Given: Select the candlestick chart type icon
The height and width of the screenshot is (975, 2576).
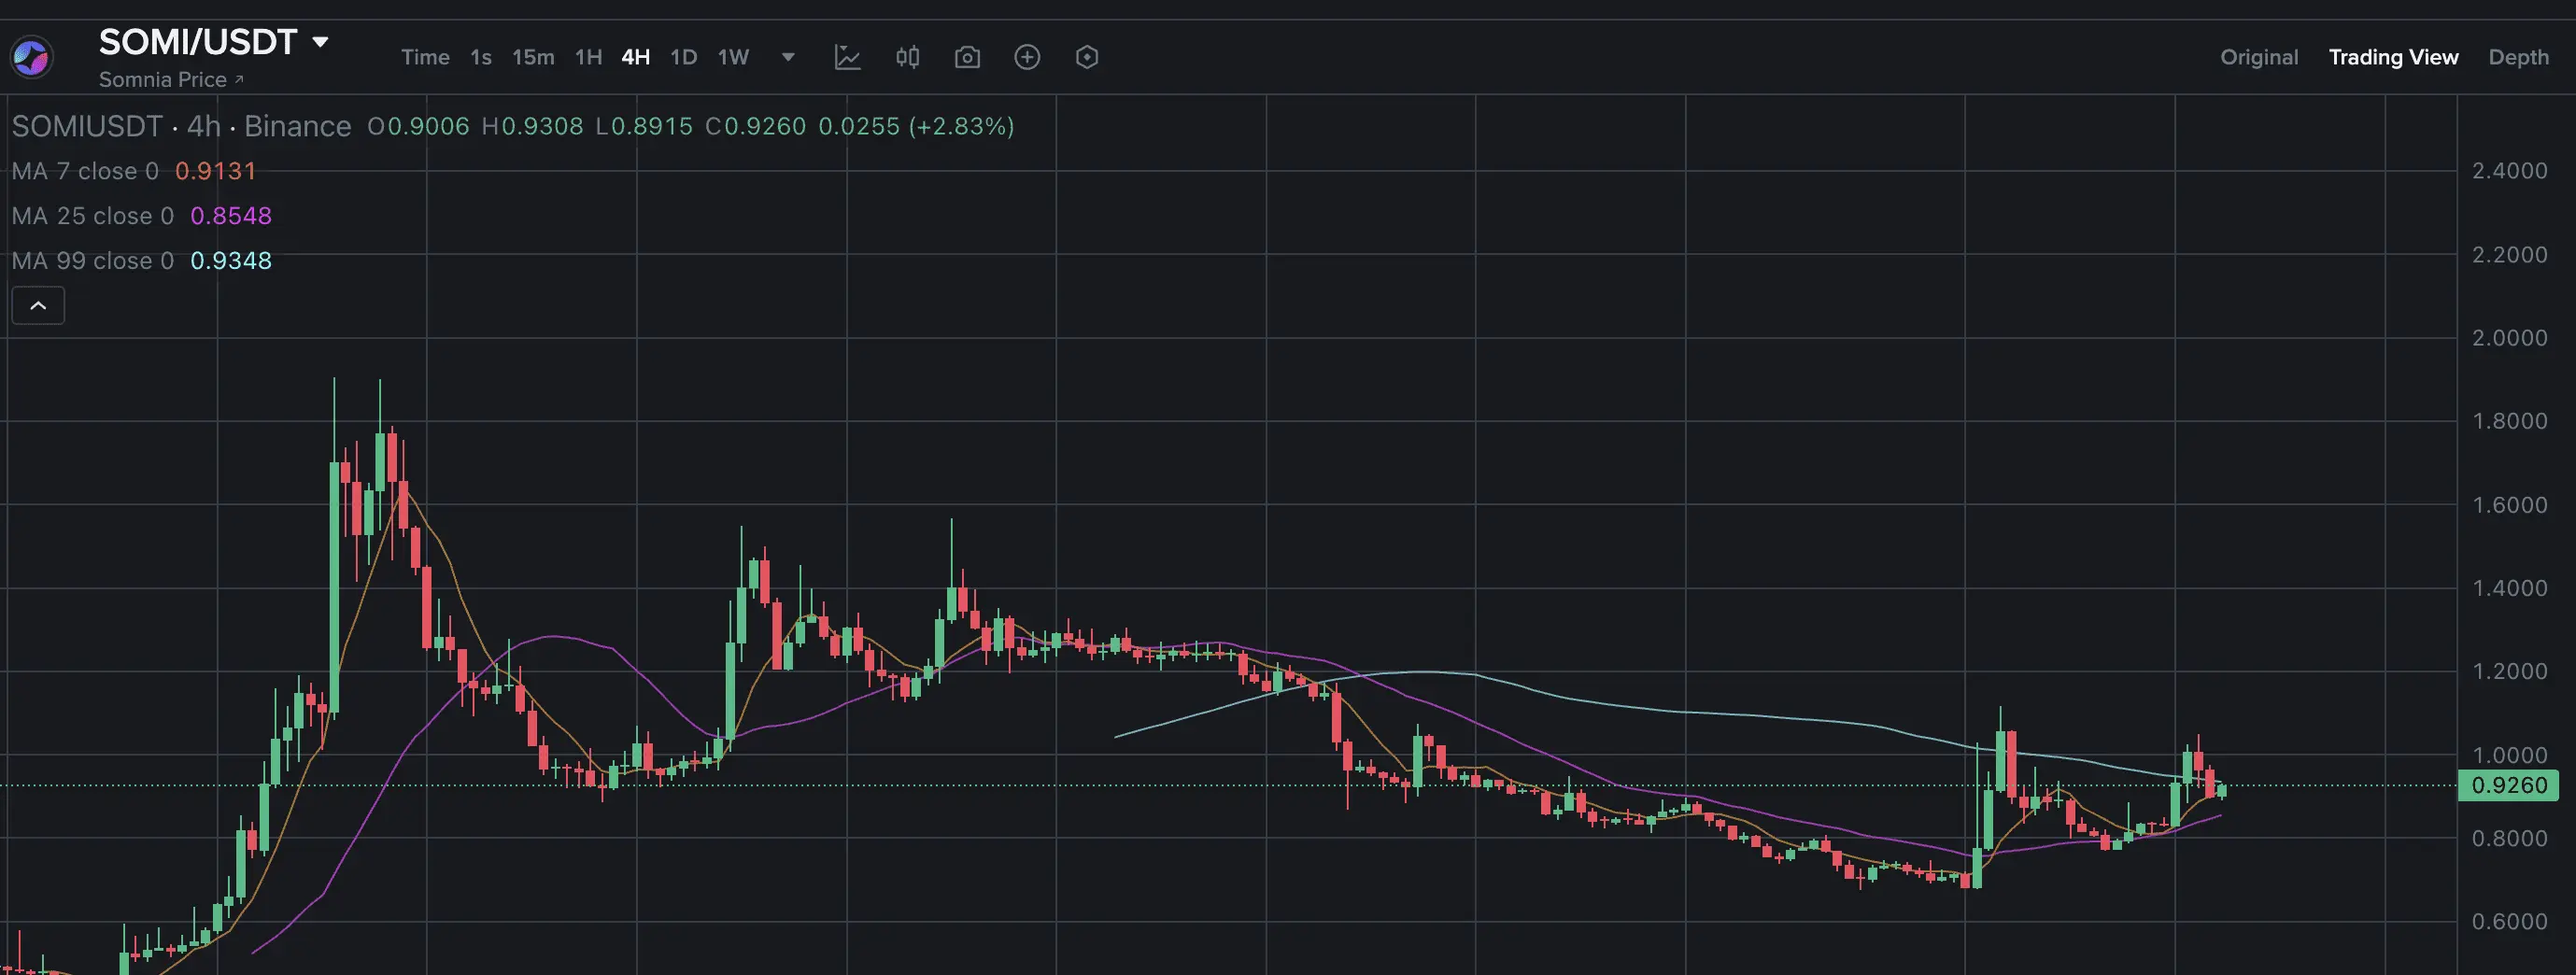Looking at the screenshot, I should tap(907, 57).
